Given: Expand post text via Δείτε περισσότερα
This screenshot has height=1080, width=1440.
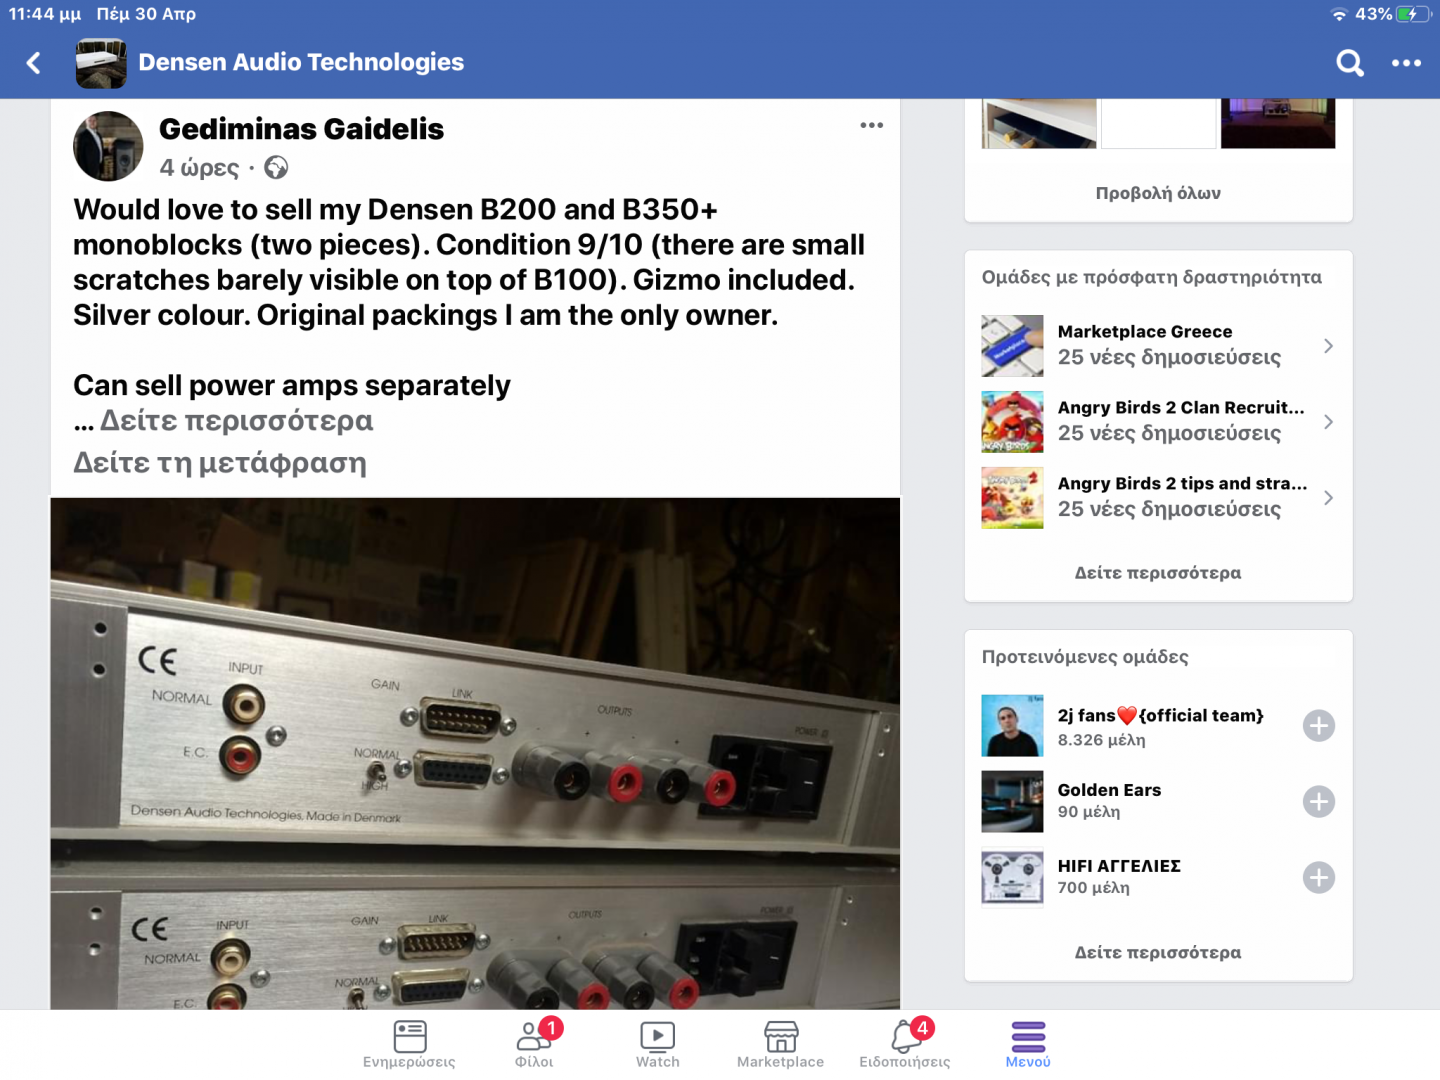Looking at the screenshot, I should (236, 421).
